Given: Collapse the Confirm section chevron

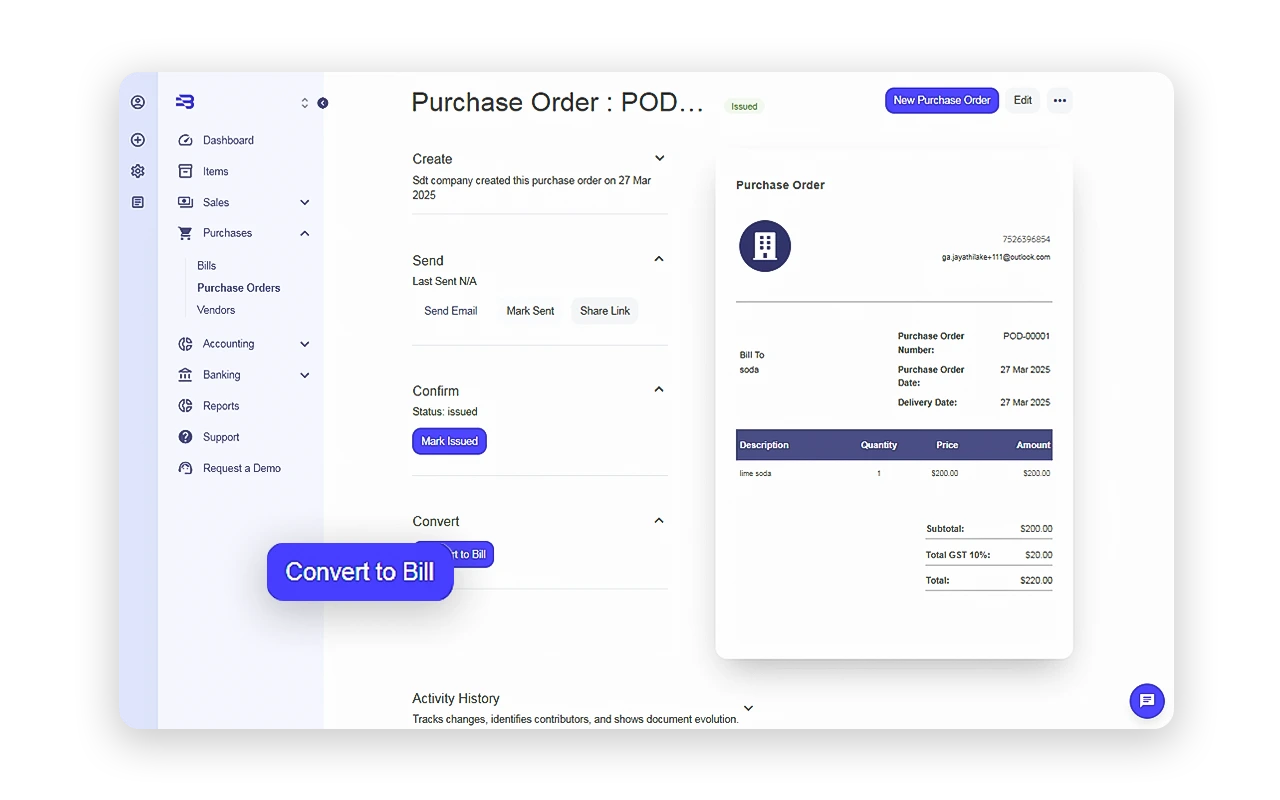Looking at the screenshot, I should click(659, 389).
